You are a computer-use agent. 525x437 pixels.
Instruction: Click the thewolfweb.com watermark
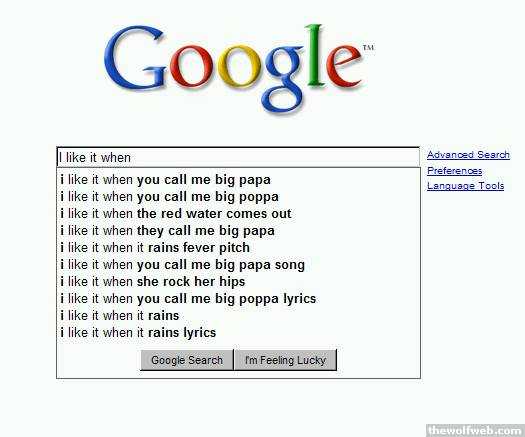tap(475, 430)
